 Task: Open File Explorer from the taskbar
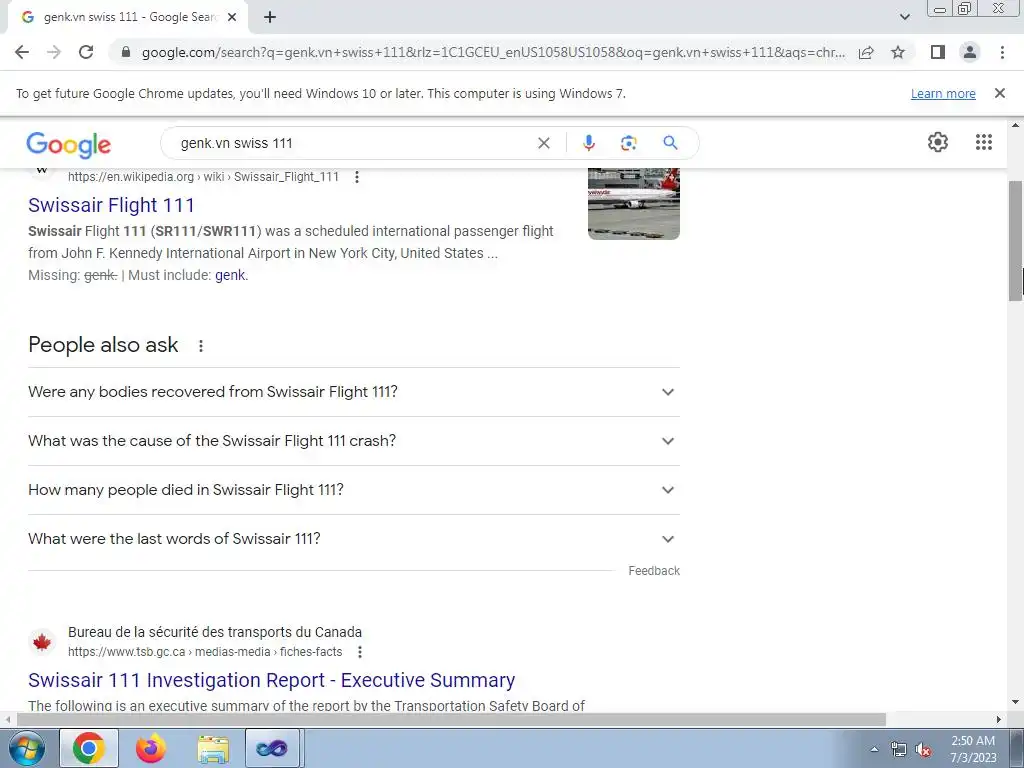213,748
